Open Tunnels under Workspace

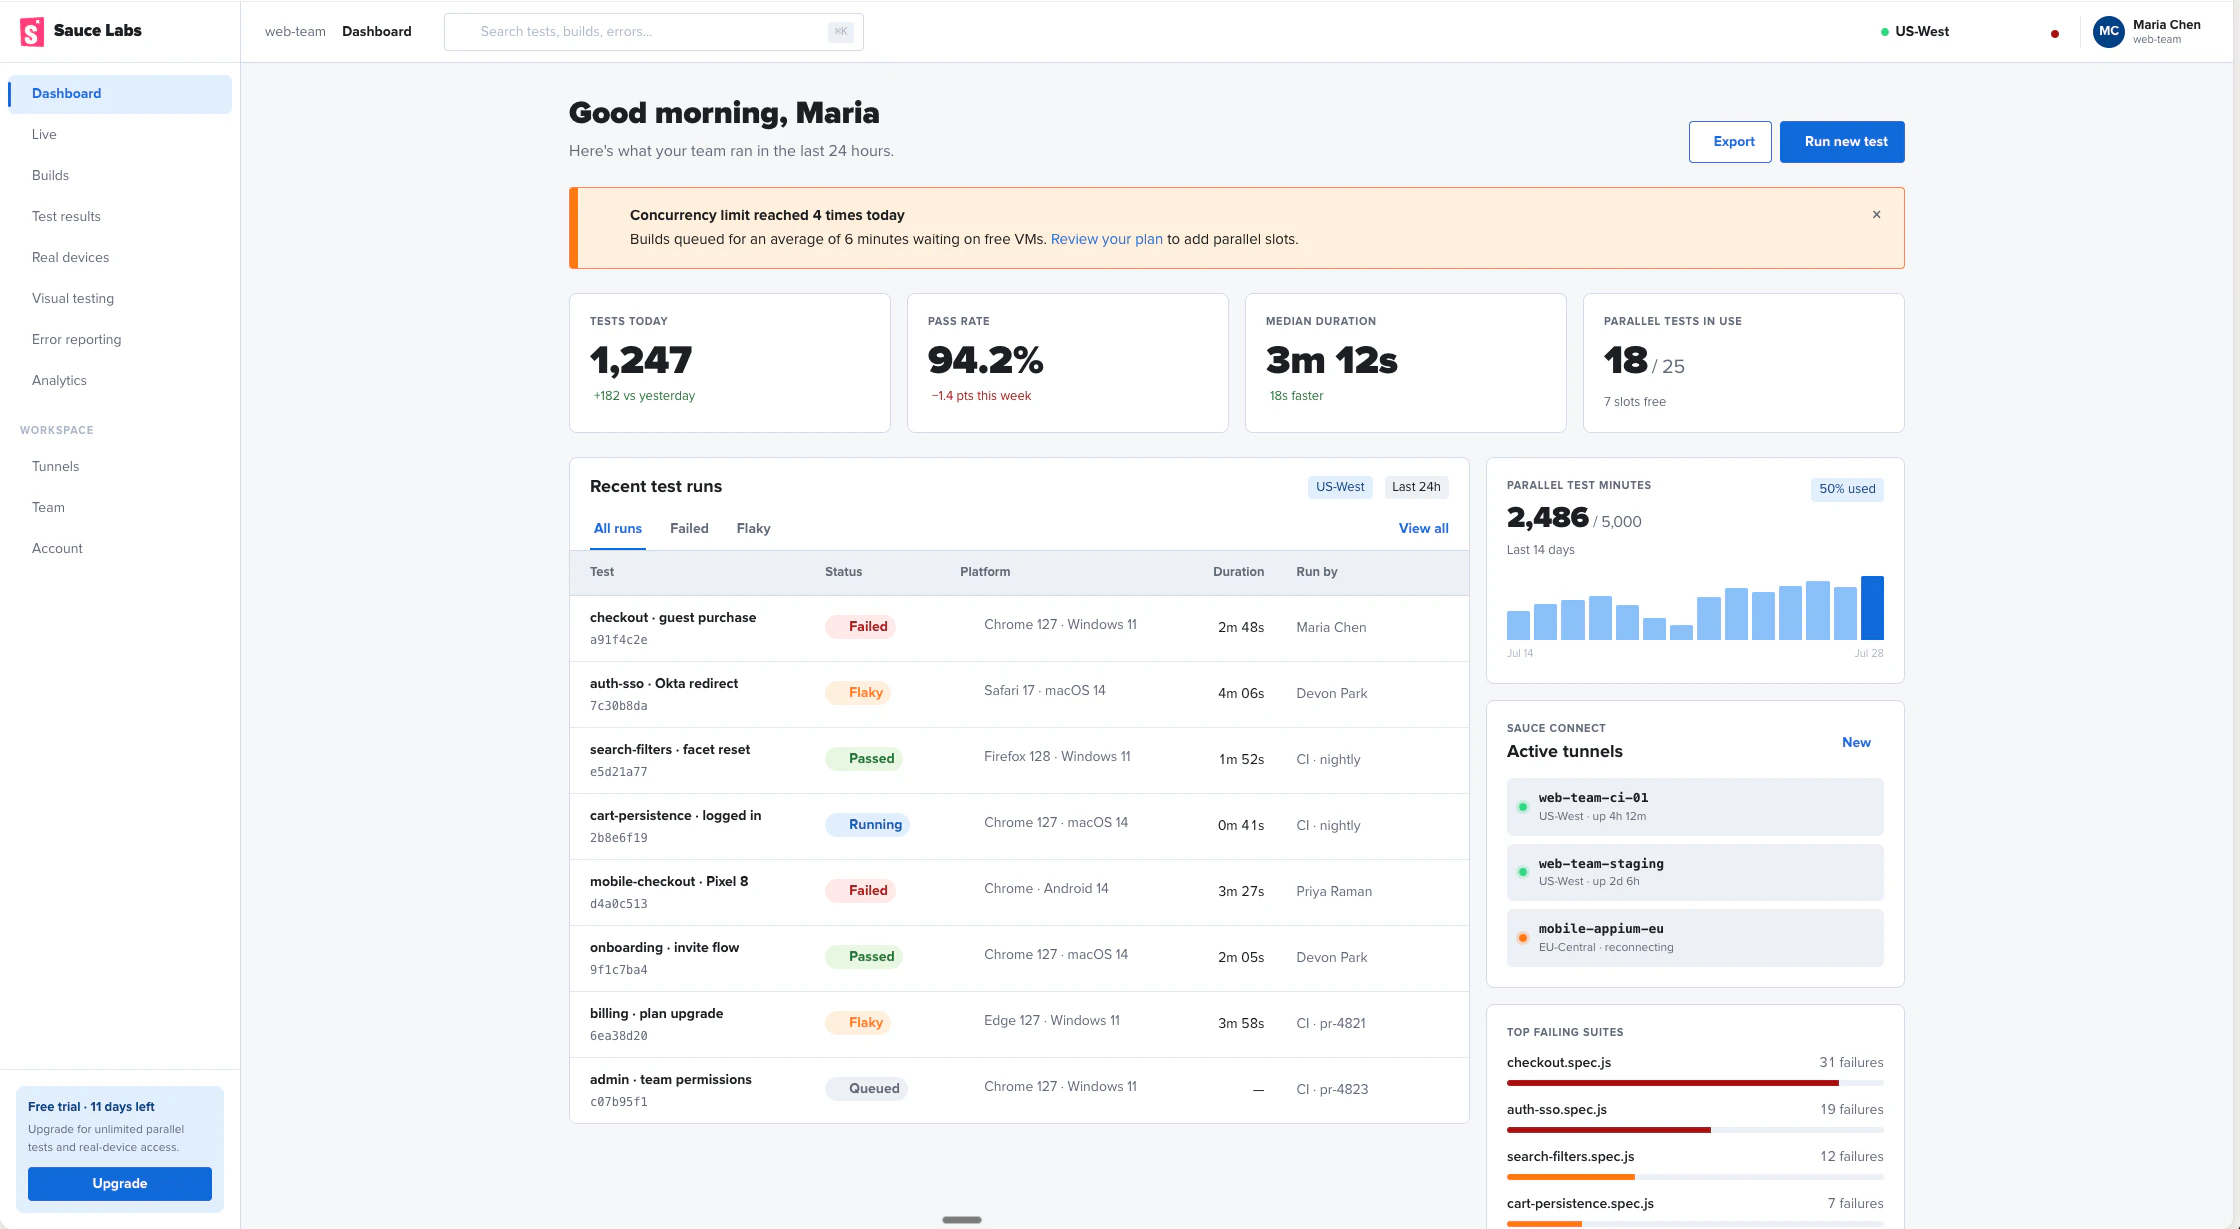120,467
